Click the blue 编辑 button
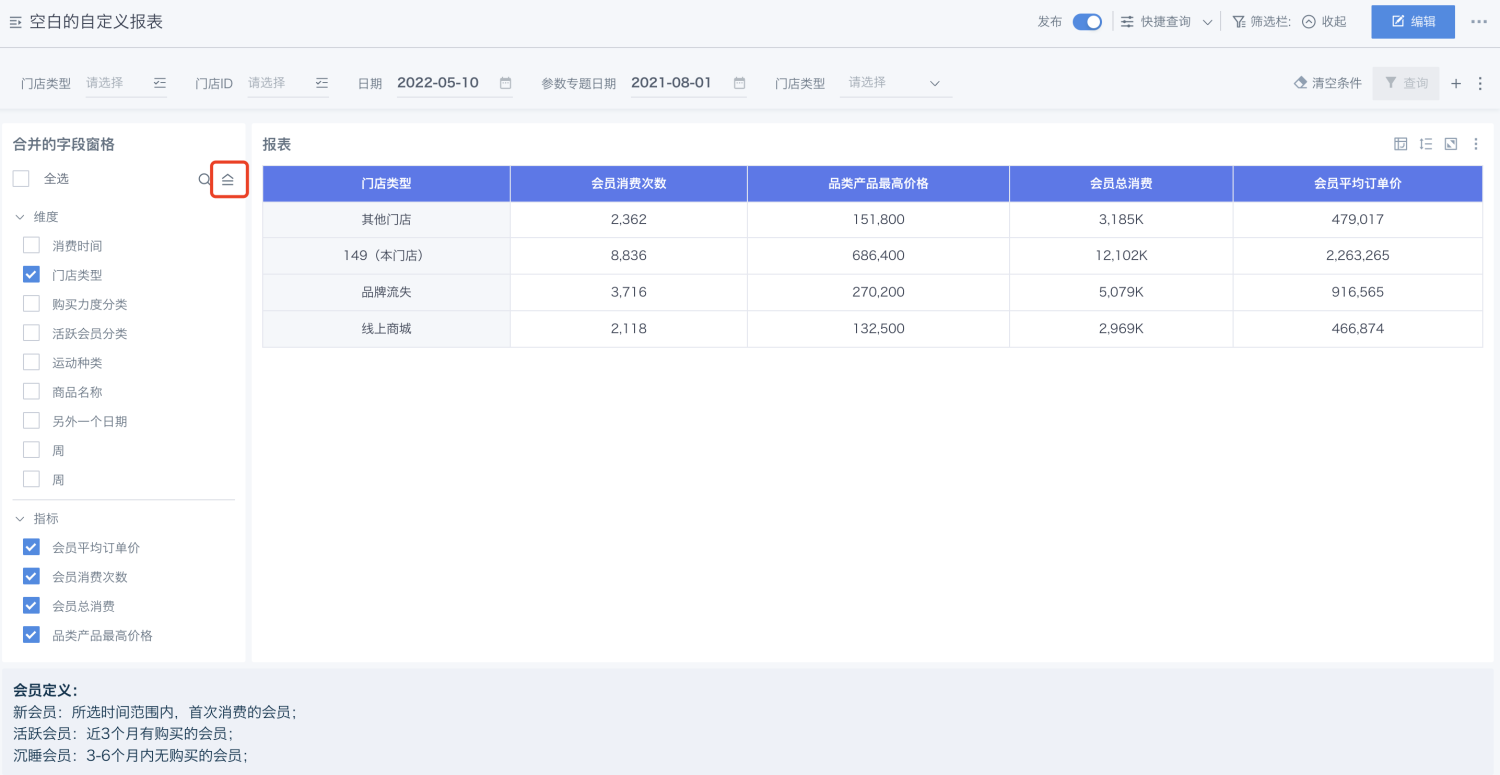 click(1412, 22)
